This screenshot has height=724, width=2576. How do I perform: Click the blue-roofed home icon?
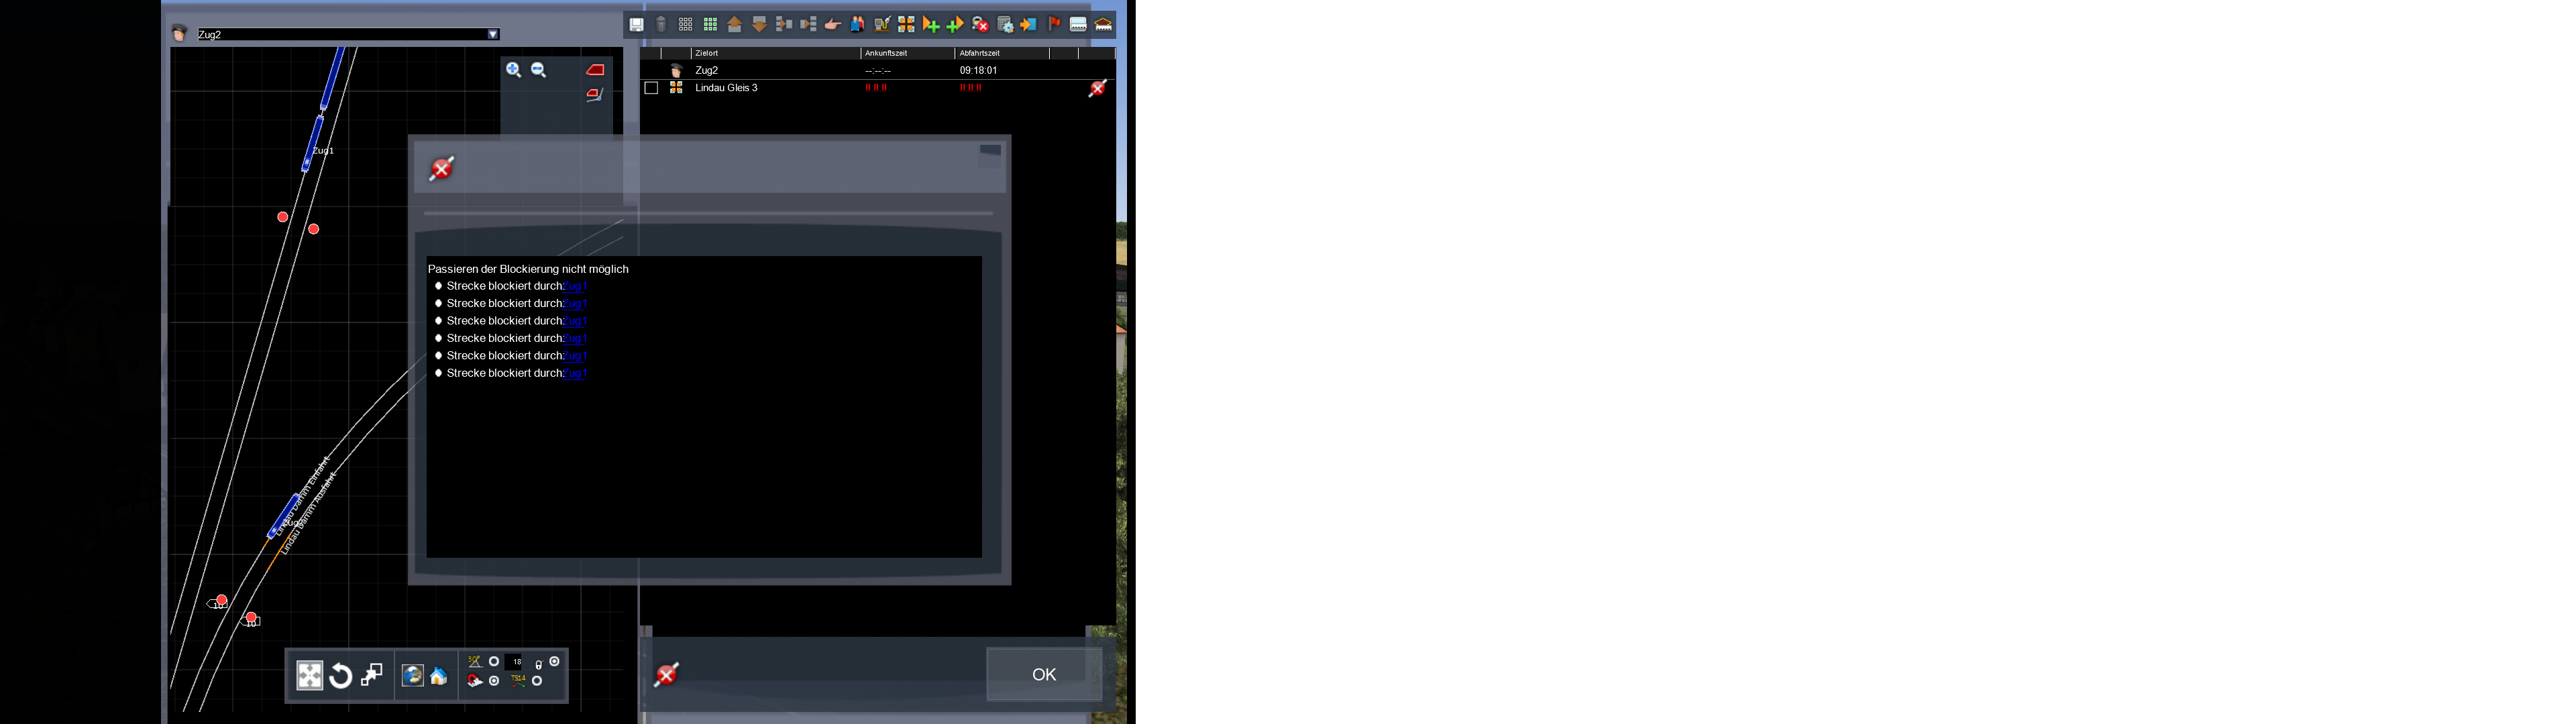tap(439, 677)
